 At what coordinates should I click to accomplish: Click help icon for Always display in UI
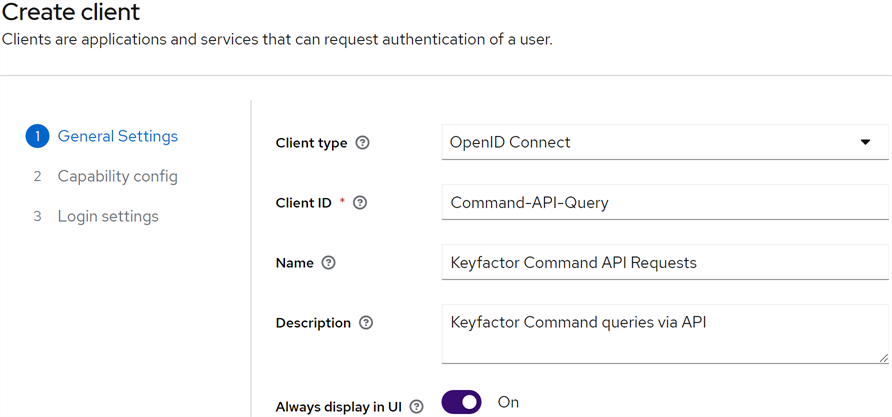tap(416, 407)
